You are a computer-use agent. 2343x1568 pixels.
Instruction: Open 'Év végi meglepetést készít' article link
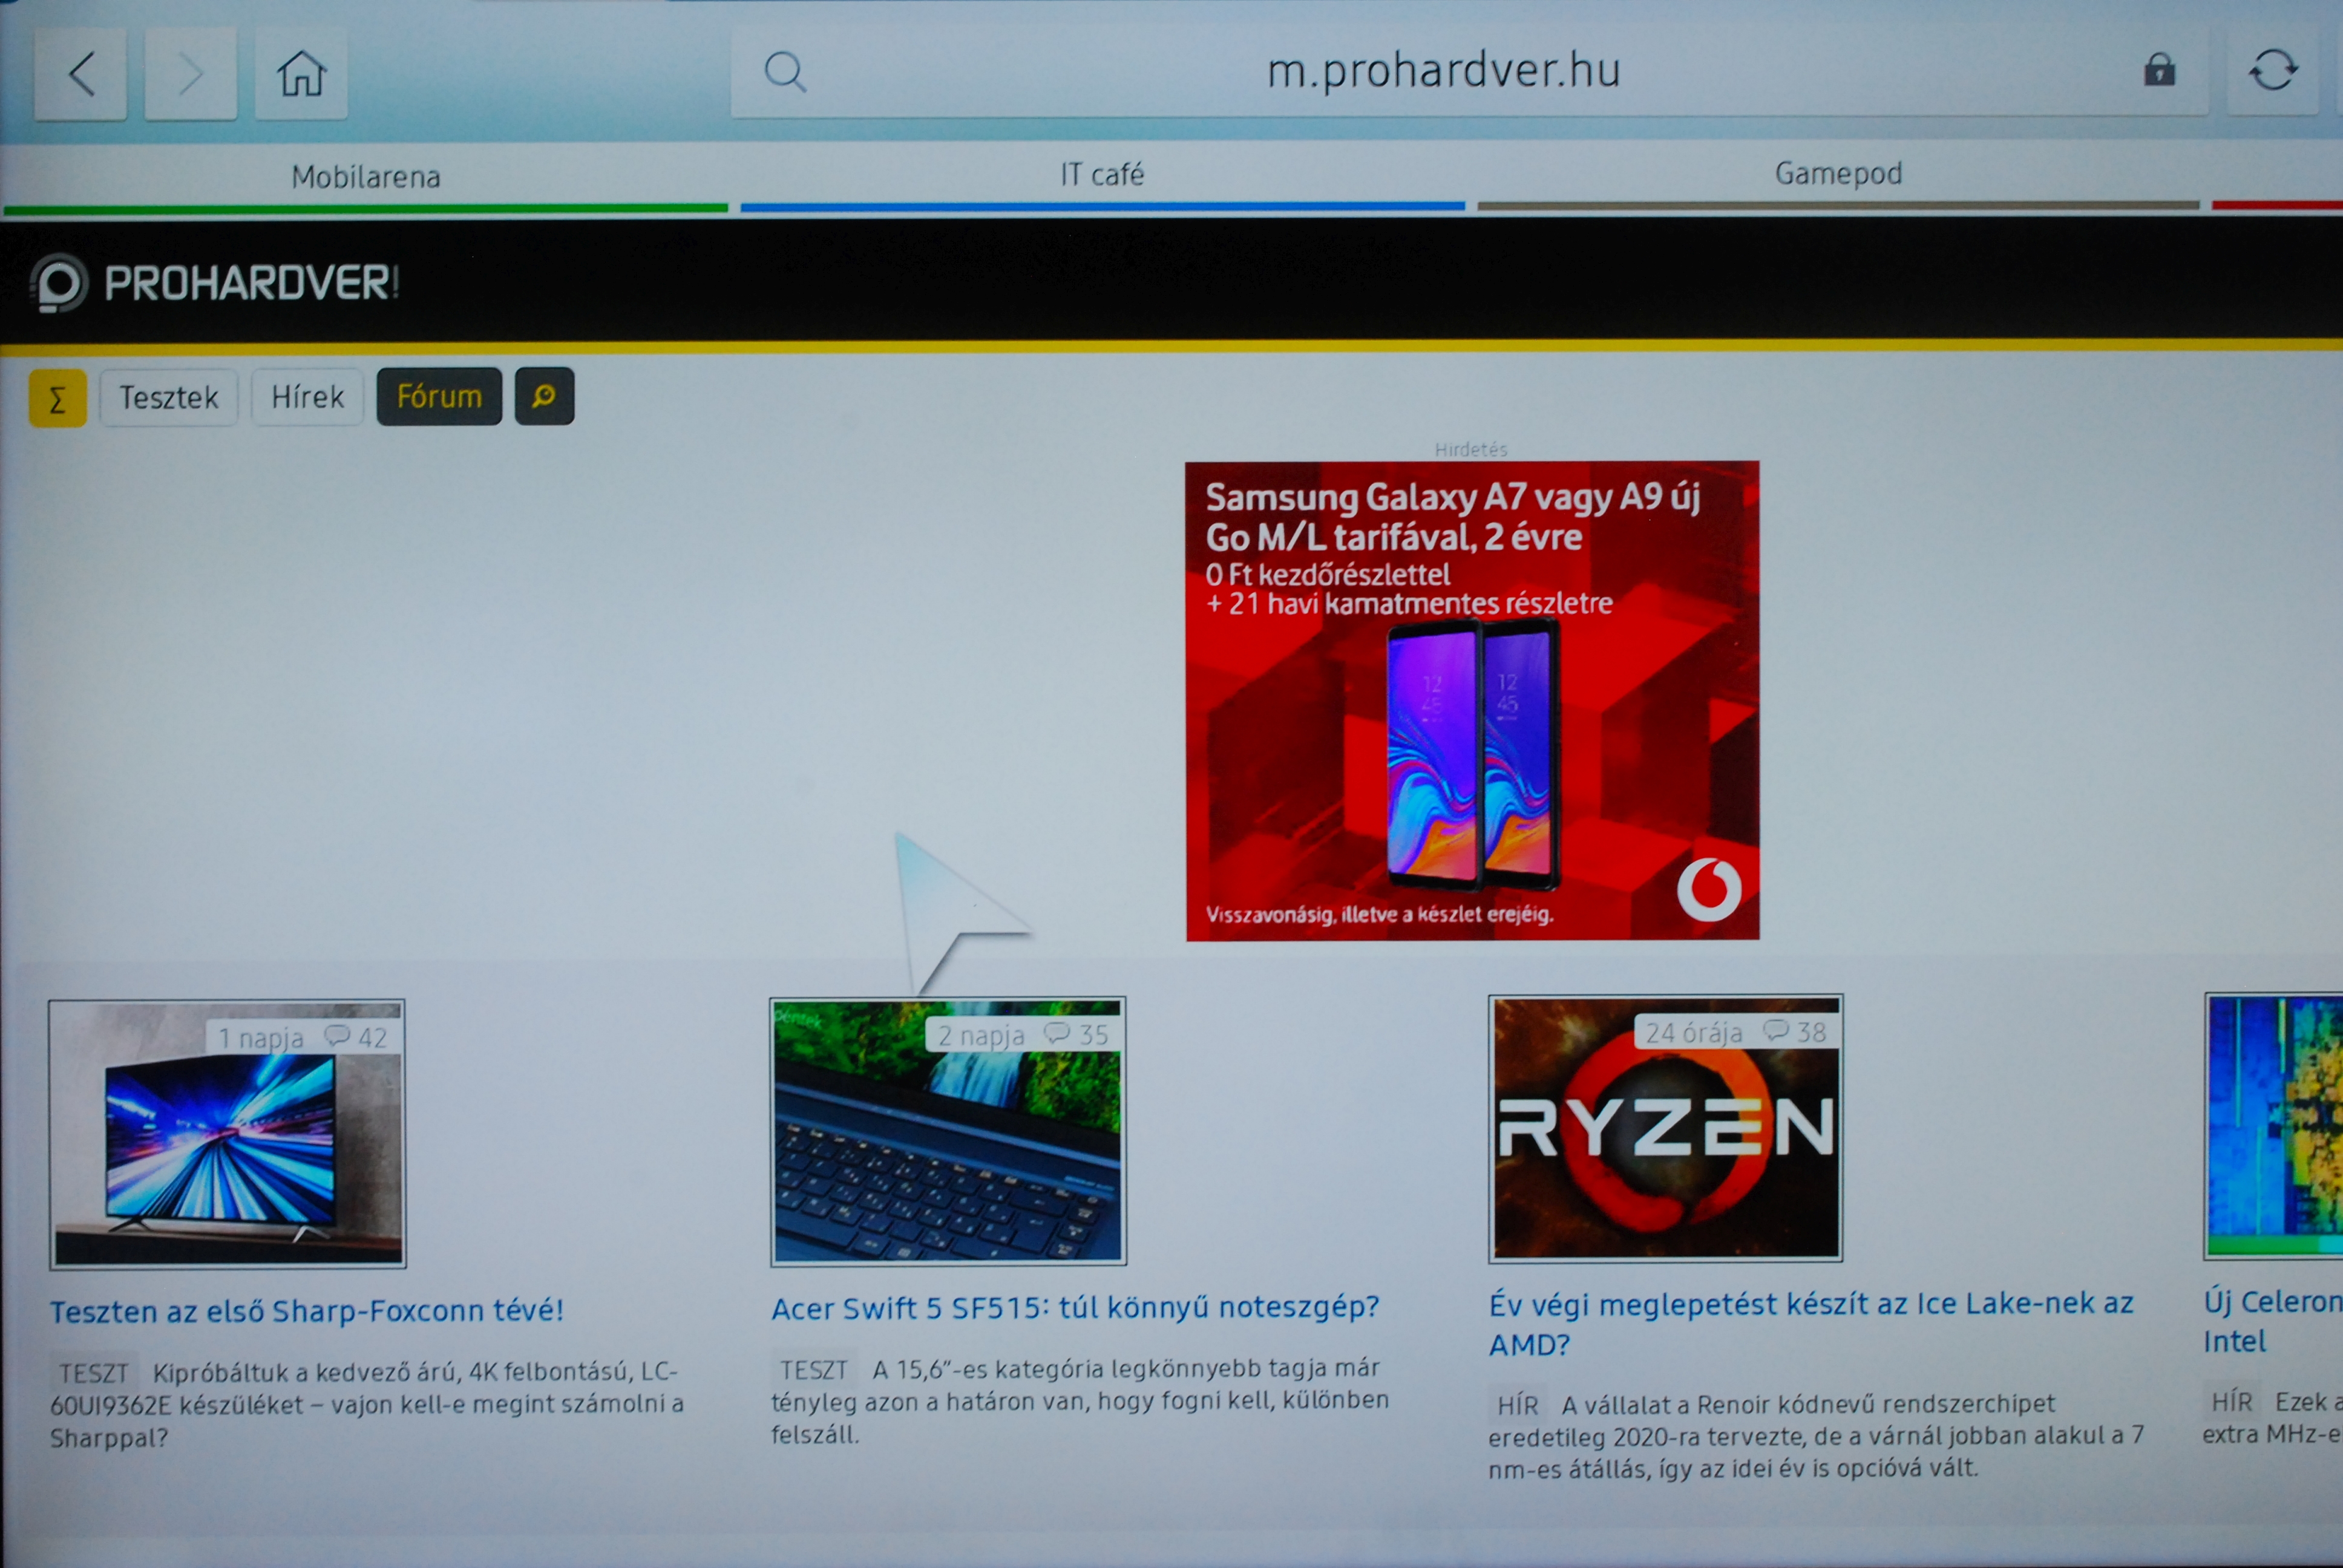coord(1810,1324)
